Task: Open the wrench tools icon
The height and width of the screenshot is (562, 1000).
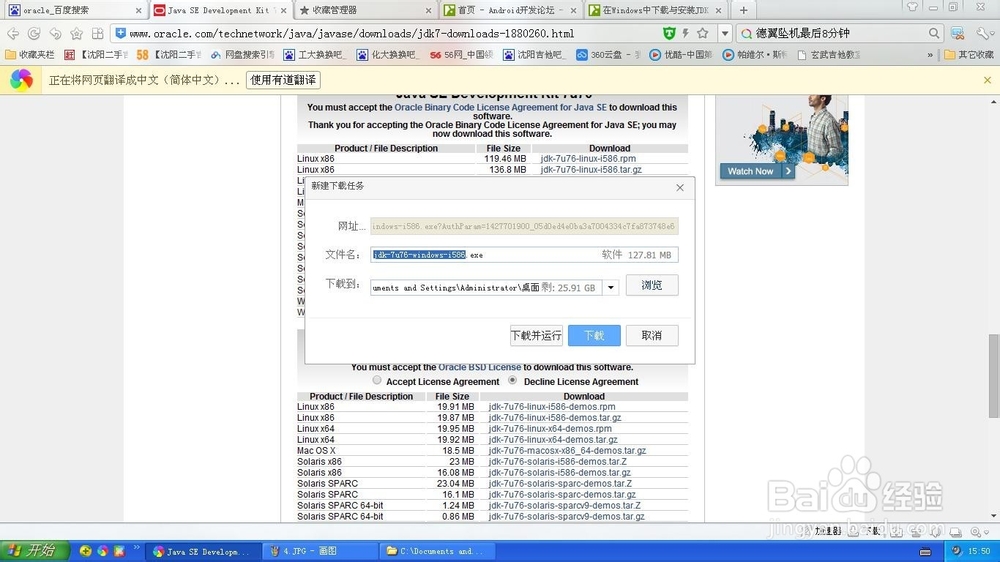Action: pos(983,33)
